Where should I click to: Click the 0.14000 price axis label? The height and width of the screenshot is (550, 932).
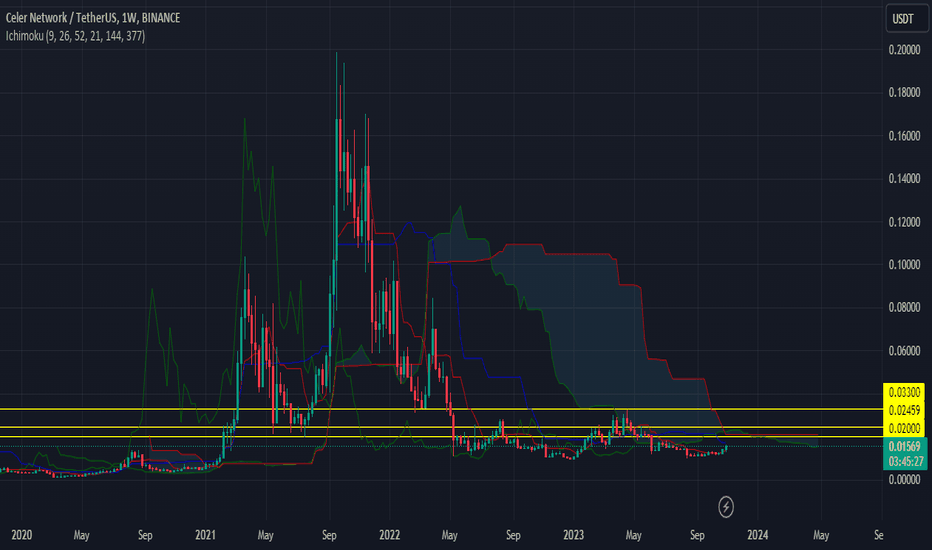pyautogui.click(x=904, y=179)
